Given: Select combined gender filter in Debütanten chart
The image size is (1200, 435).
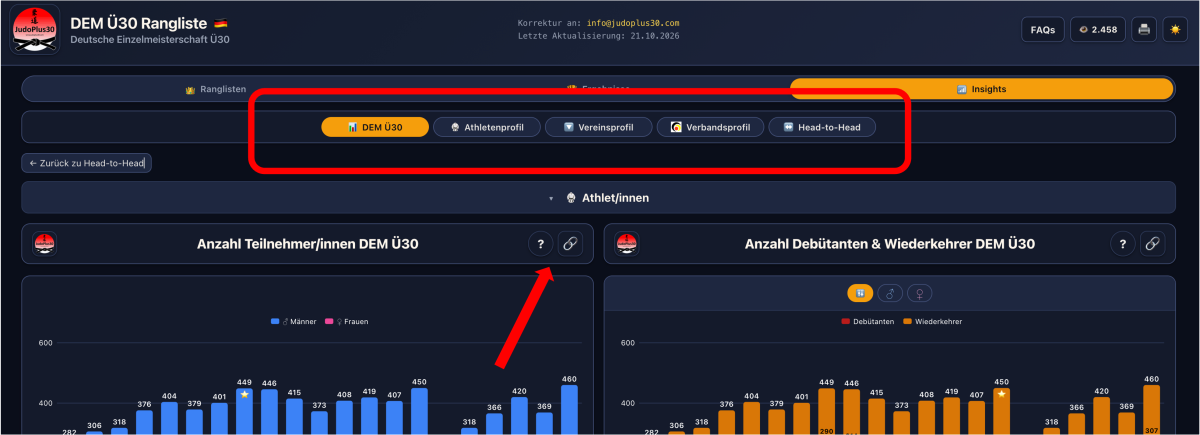Looking at the screenshot, I should point(860,293).
